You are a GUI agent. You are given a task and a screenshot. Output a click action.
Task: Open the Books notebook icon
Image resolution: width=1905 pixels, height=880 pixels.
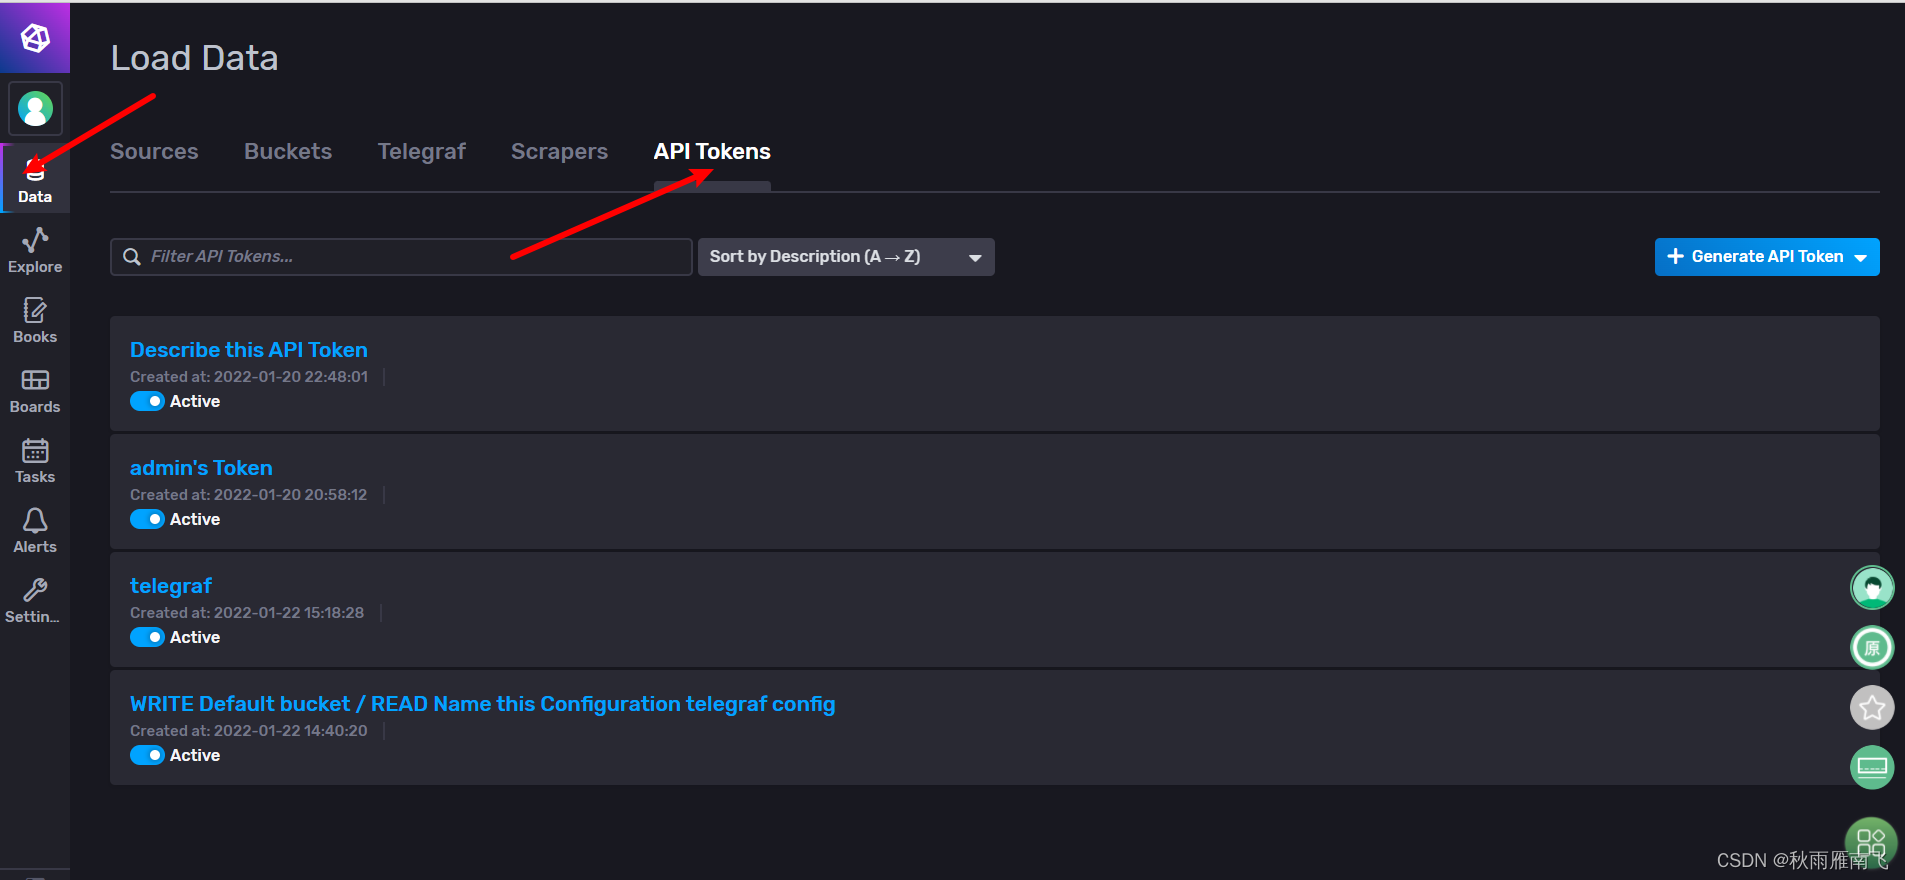(35, 310)
